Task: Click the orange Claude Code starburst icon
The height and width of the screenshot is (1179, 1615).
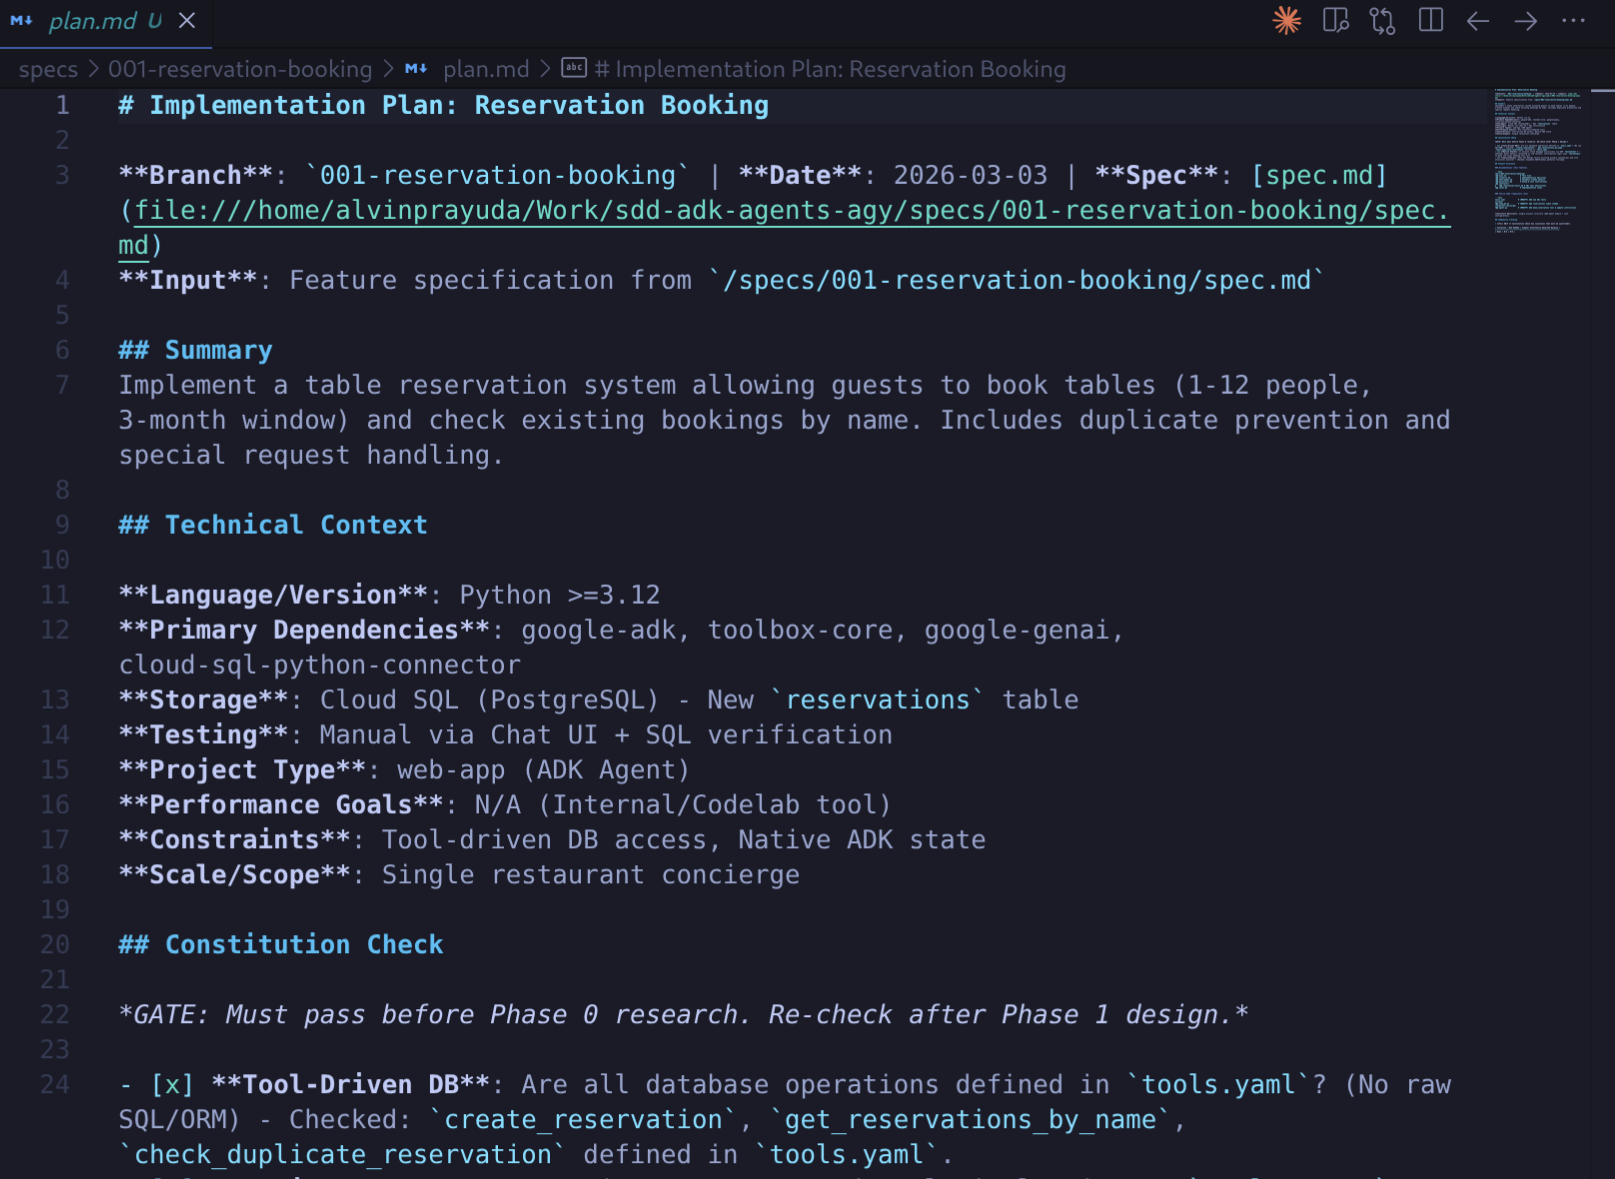Action: [x=1286, y=20]
